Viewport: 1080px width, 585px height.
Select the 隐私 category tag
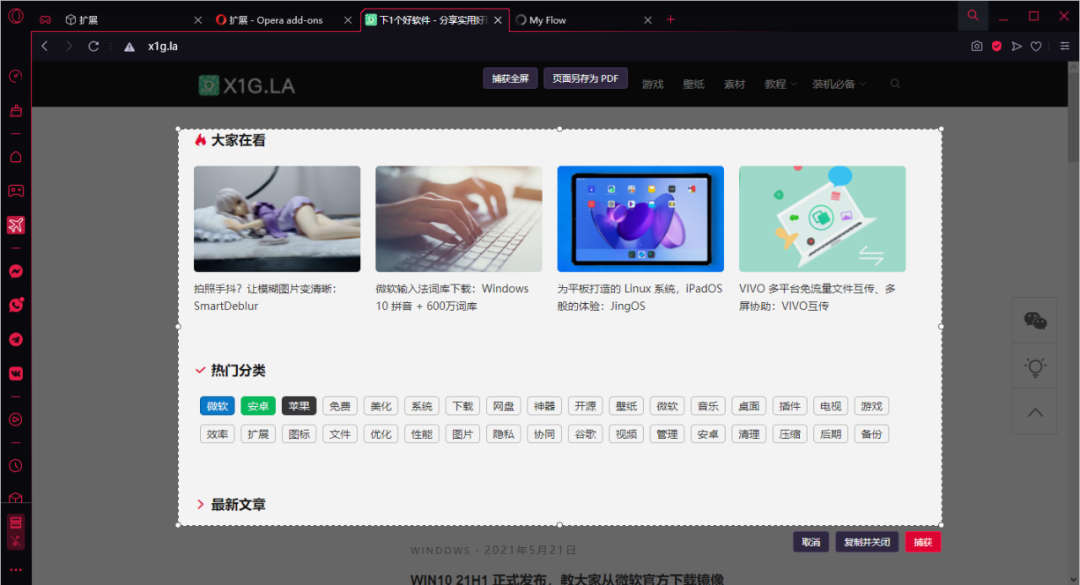tap(503, 434)
